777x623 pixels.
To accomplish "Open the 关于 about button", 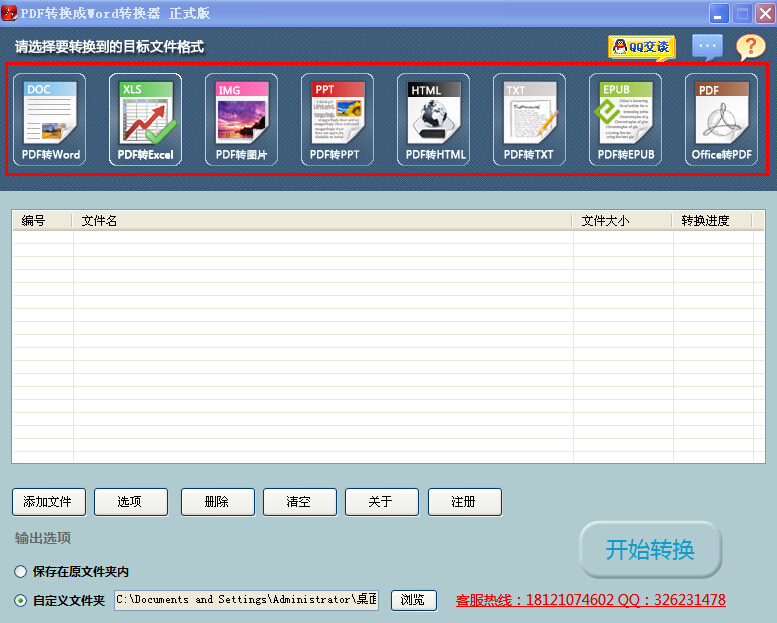I will [382, 502].
